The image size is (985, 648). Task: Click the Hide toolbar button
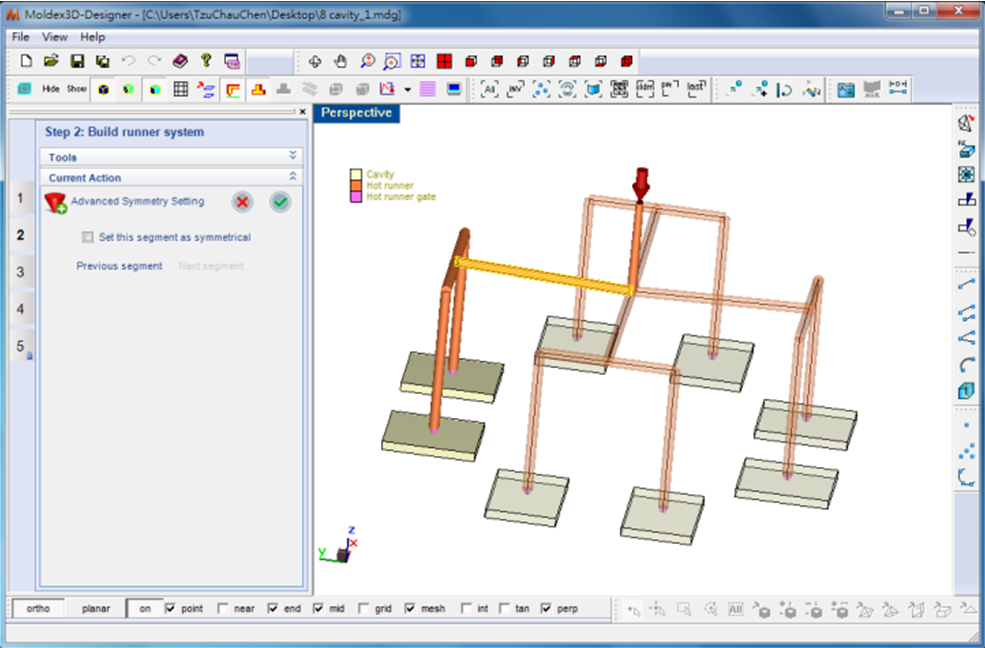(x=51, y=89)
